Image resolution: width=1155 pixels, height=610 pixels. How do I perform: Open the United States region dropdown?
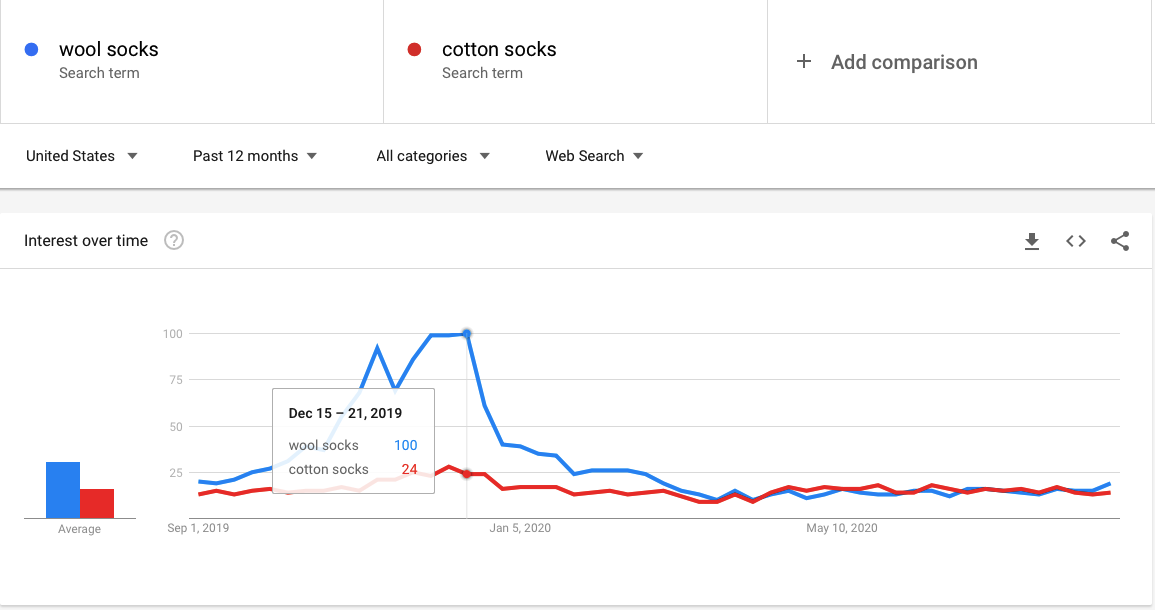(x=82, y=156)
